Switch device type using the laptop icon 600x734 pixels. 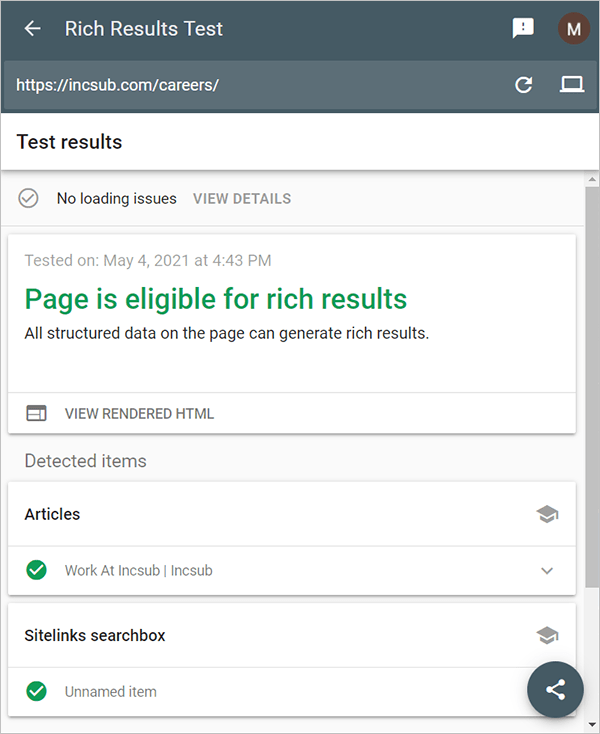[x=571, y=85]
